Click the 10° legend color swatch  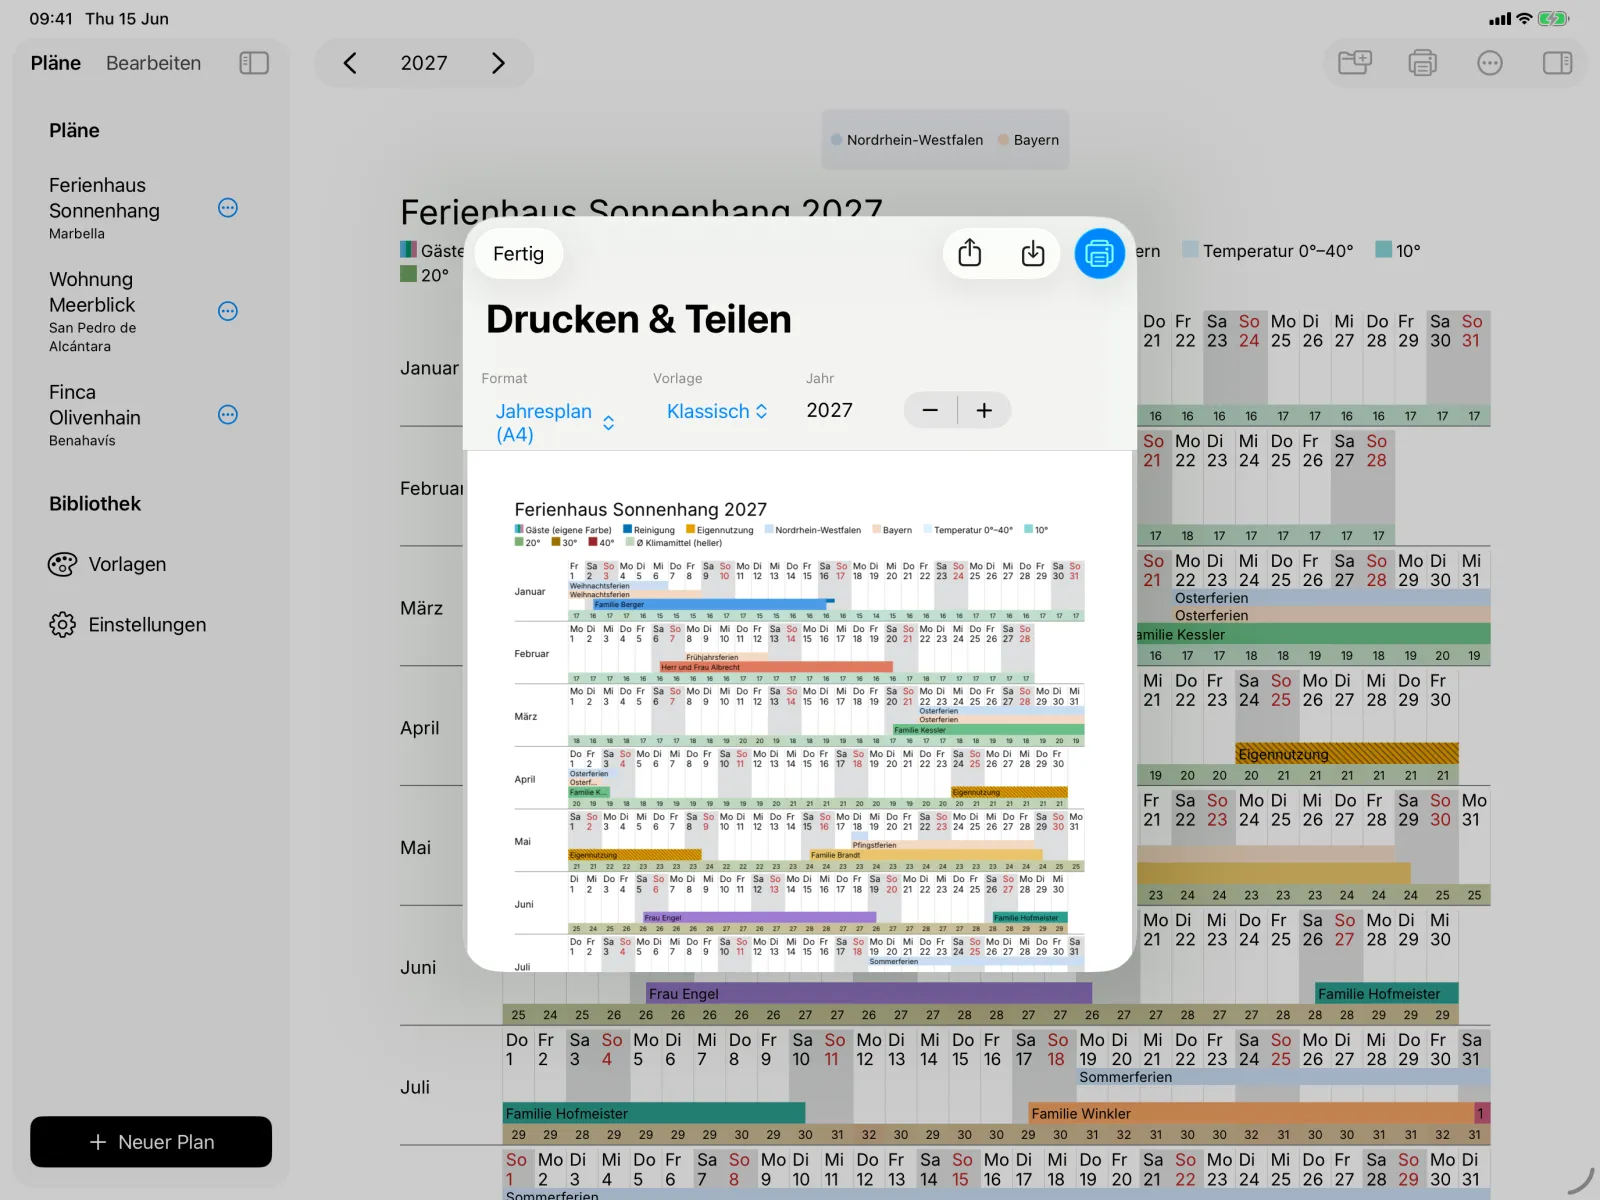pyautogui.click(x=1383, y=250)
